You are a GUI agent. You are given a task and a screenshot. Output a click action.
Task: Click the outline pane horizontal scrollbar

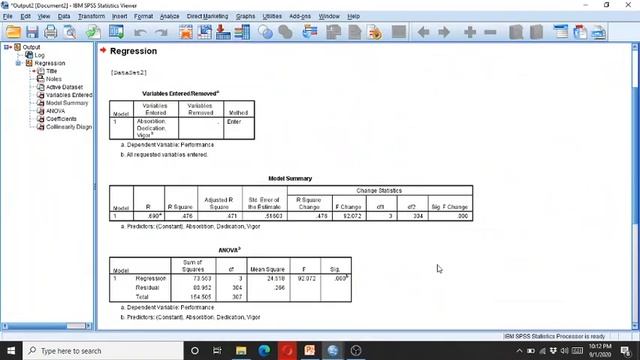(x=47, y=326)
